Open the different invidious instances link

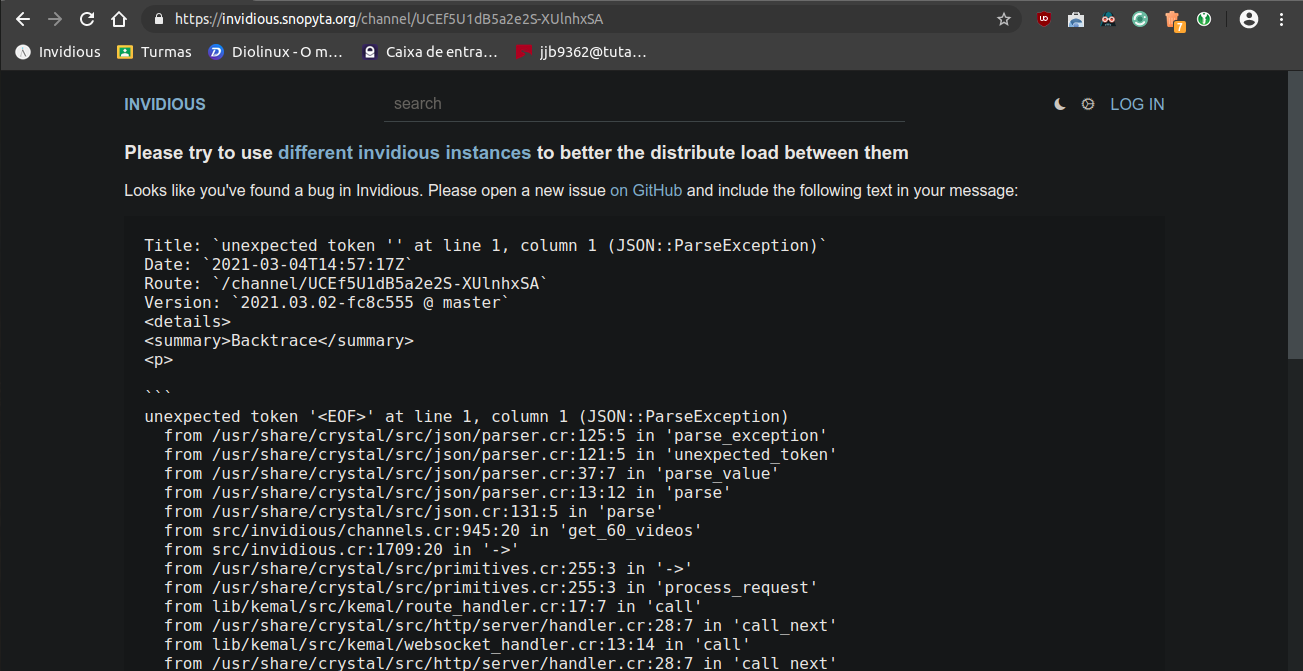pyautogui.click(x=404, y=153)
